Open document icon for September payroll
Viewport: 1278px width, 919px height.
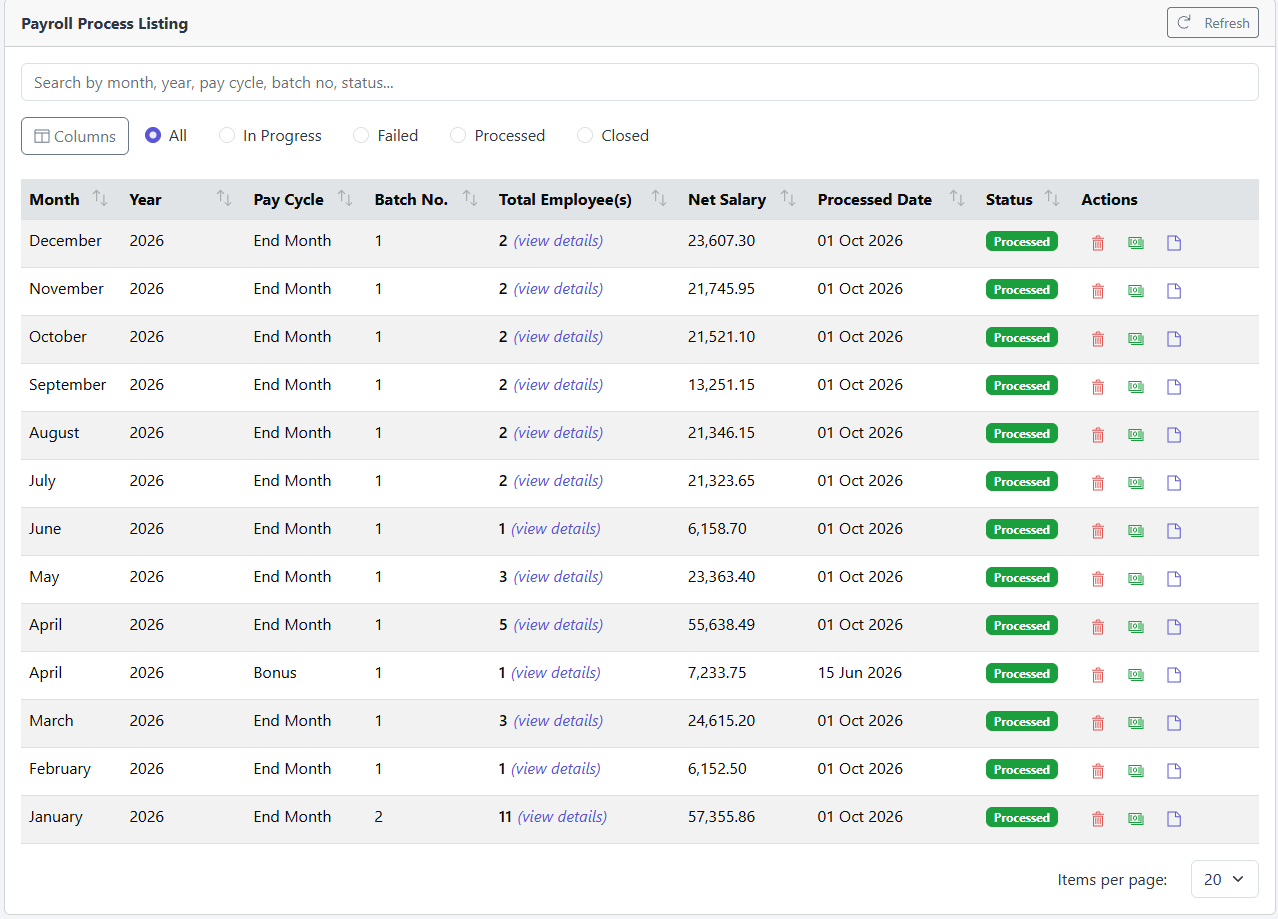1174,387
